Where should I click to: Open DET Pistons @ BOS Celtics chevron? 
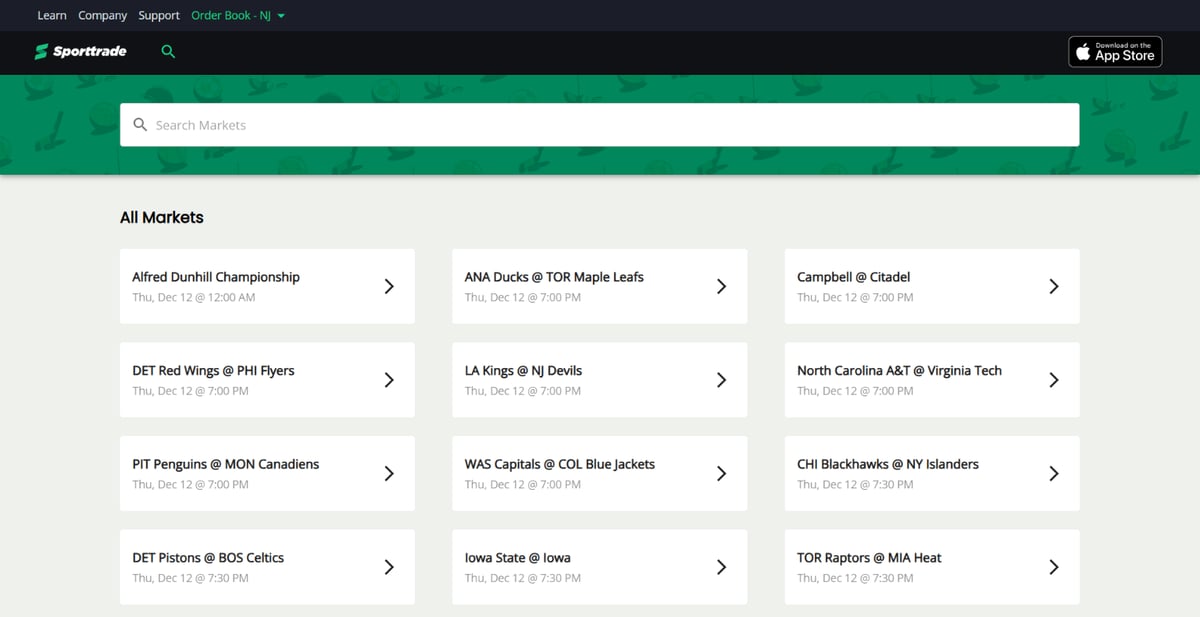(389, 567)
